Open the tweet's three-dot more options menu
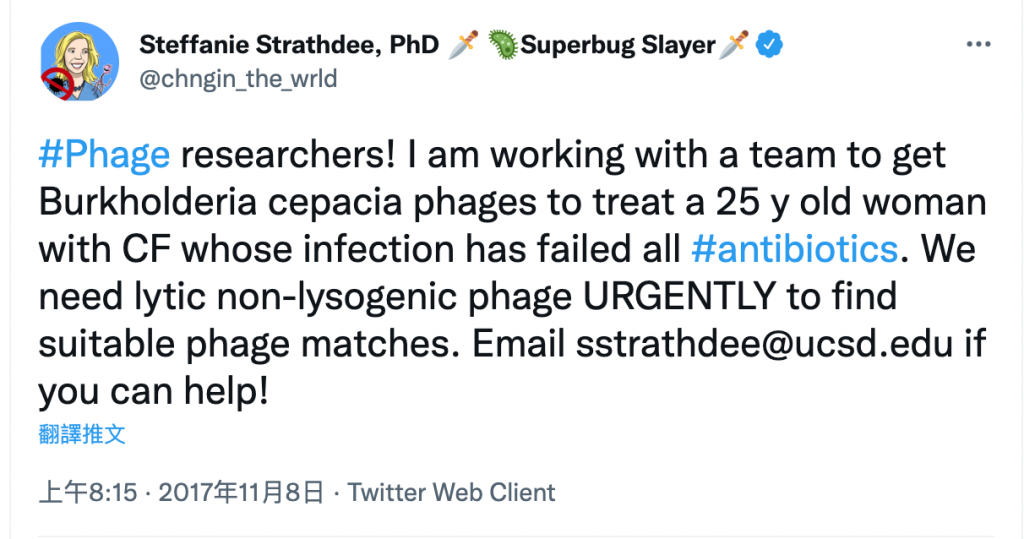 click(x=977, y=46)
